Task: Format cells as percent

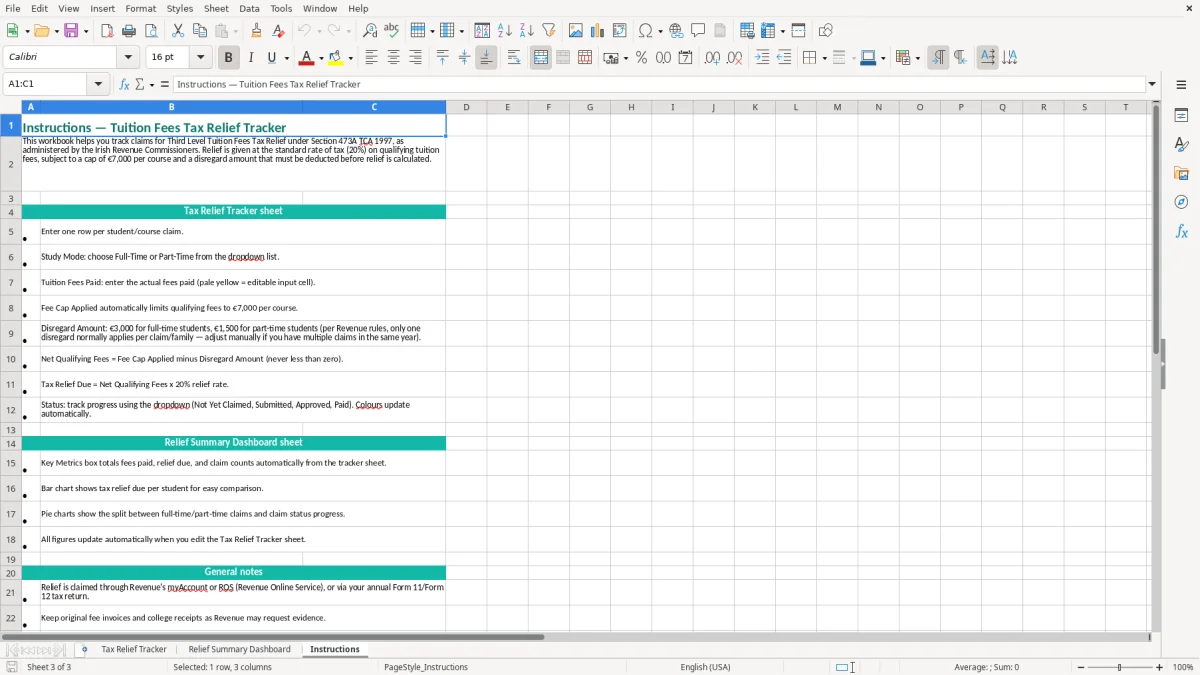Action: point(641,58)
